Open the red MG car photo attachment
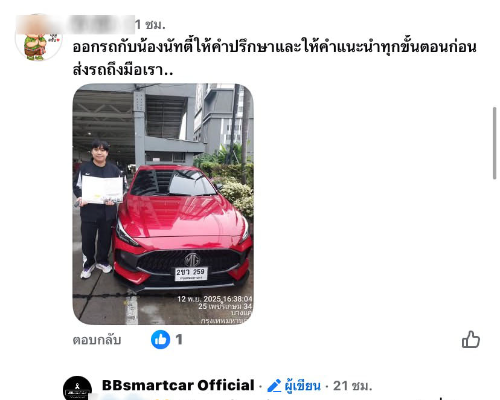500x400 pixels. tap(163, 204)
